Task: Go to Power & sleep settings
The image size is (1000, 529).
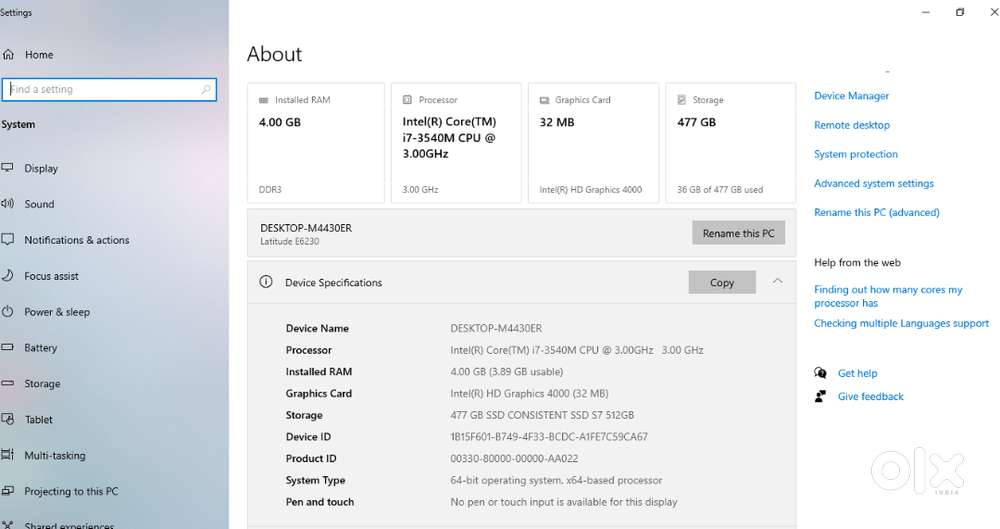Action: point(57,312)
